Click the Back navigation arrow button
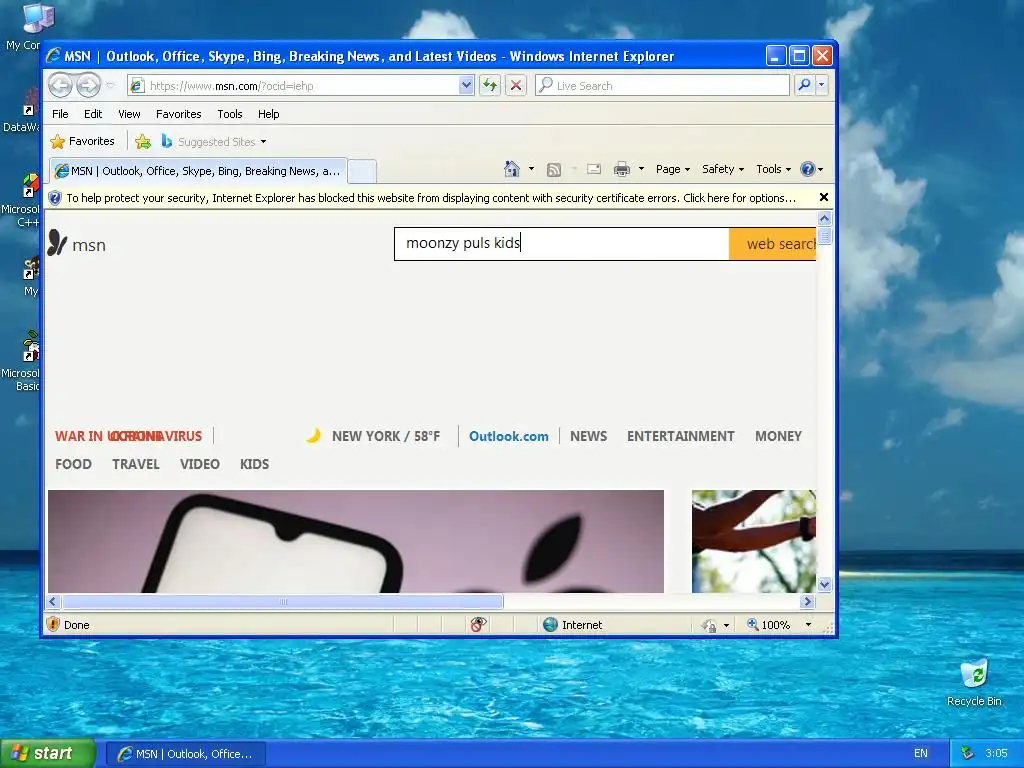 (61, 86)
